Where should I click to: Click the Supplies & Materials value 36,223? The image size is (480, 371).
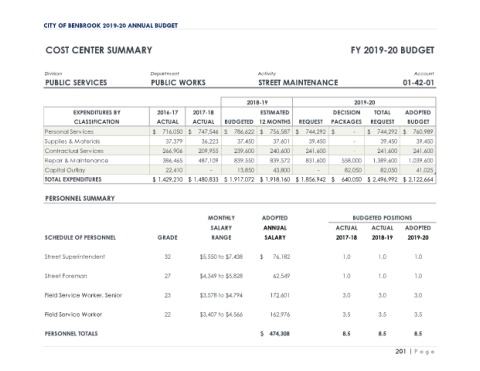(210, 141)
